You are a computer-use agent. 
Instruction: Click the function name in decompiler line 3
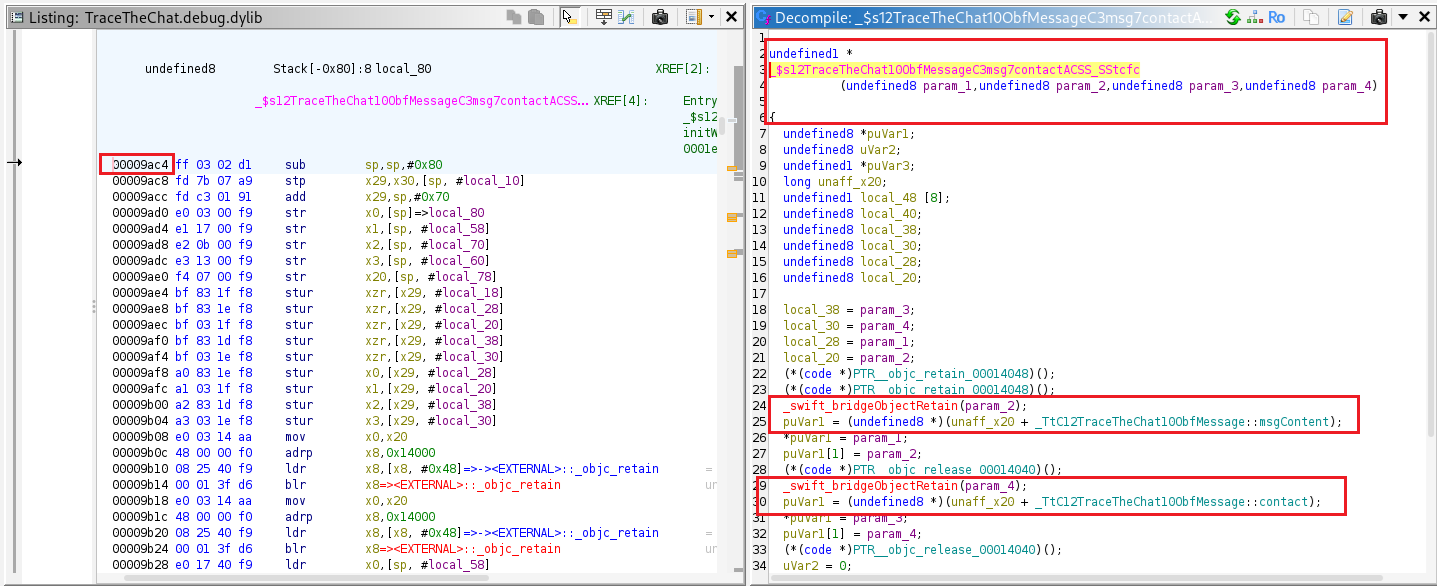(x=956, y=69)
